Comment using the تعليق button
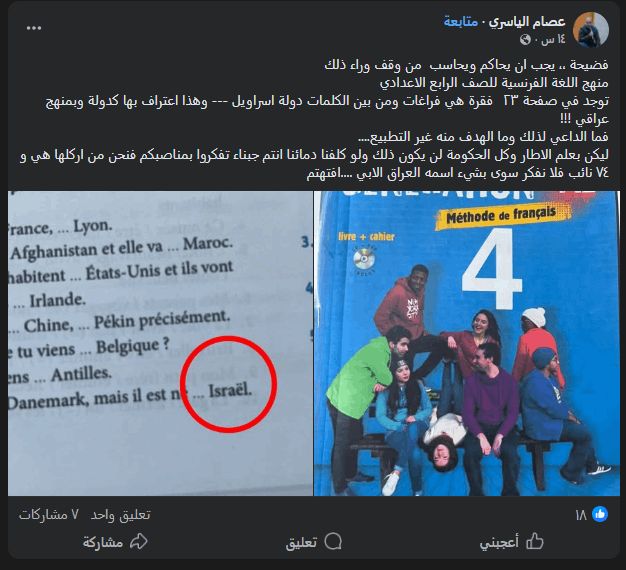This screenshot has height=570, width=626. pyautogui.click(x=314, y=542)
